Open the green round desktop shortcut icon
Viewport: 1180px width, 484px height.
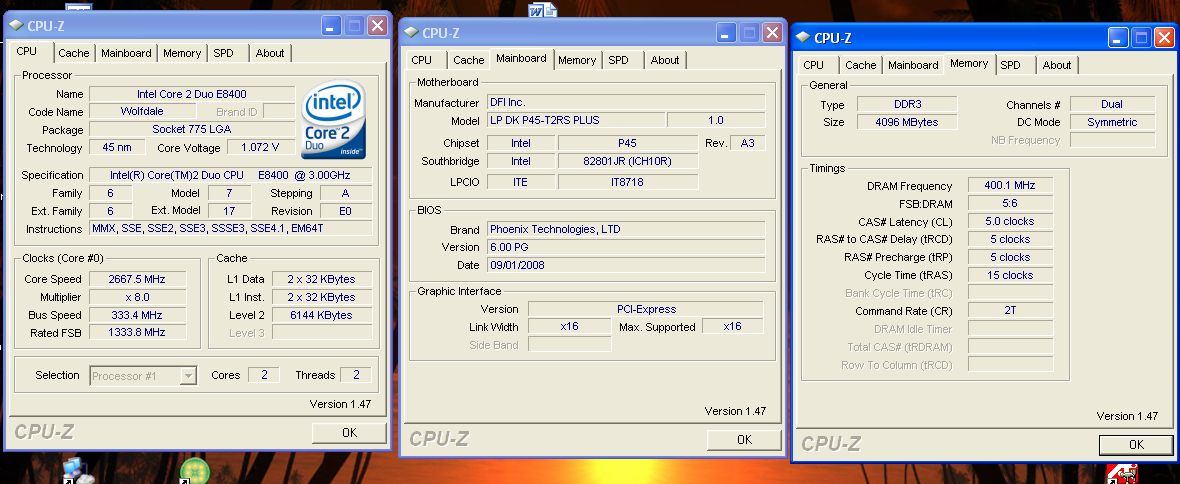(x=194, y=471)
